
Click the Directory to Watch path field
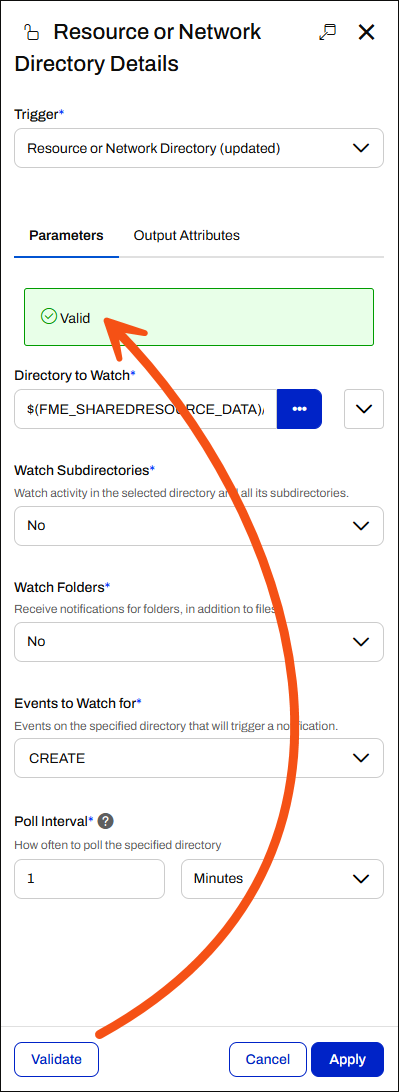146,409
